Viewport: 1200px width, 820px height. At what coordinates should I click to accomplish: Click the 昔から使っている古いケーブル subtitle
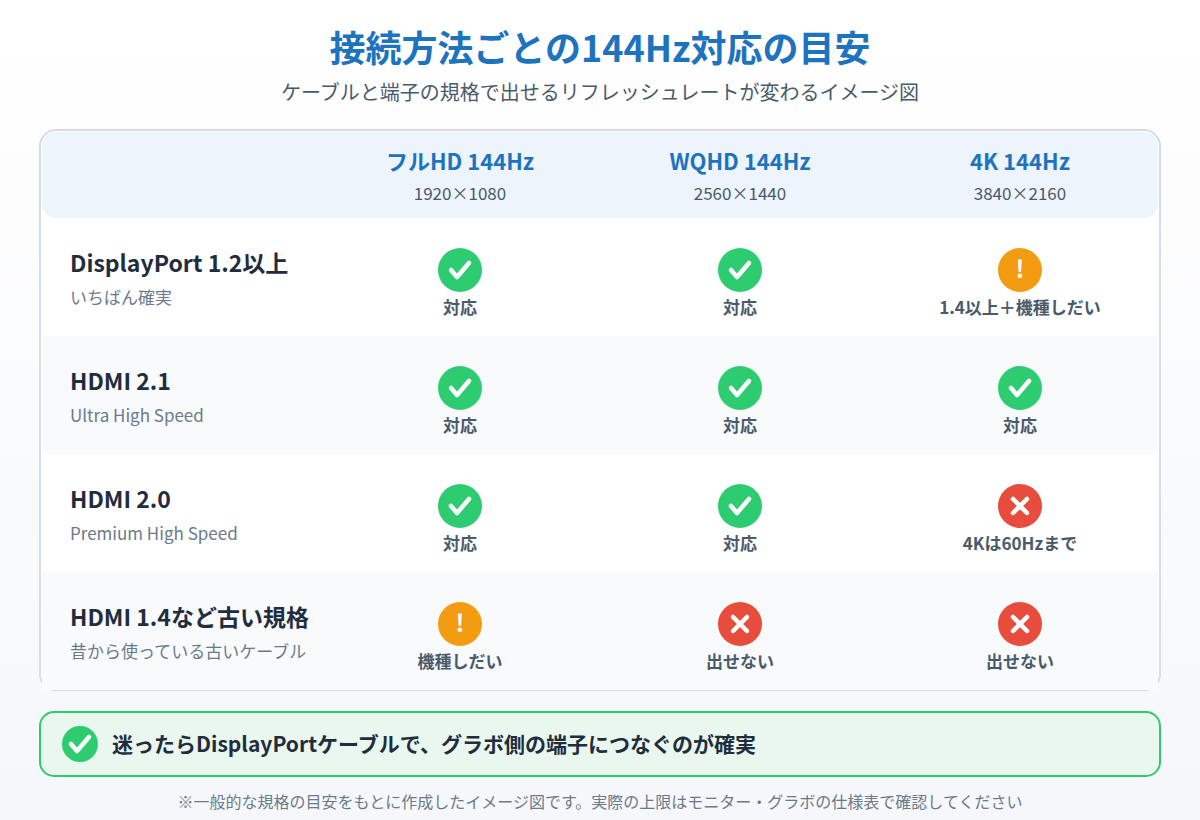(188, 652)
